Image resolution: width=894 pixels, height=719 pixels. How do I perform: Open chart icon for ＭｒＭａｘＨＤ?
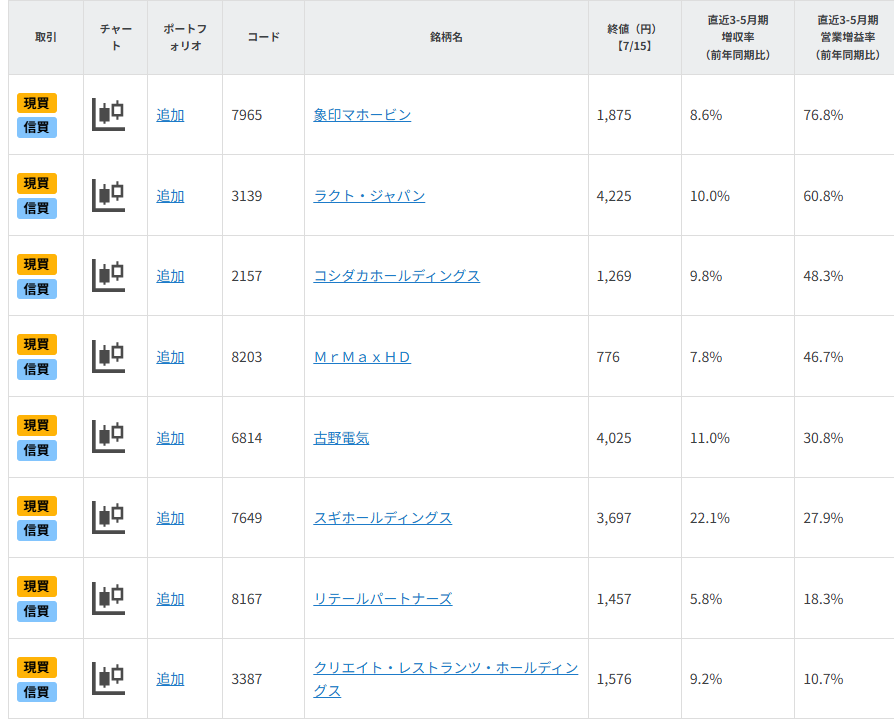tap(108, 356)
